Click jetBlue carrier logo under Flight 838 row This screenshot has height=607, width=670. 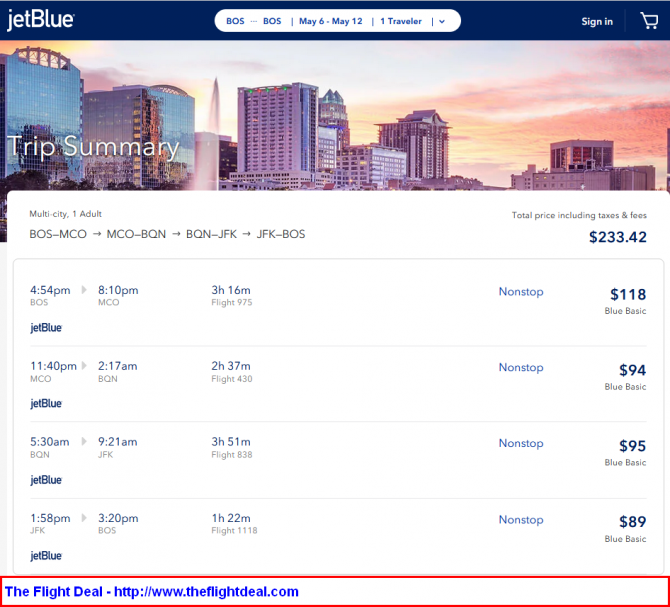(x=46, y=480)
